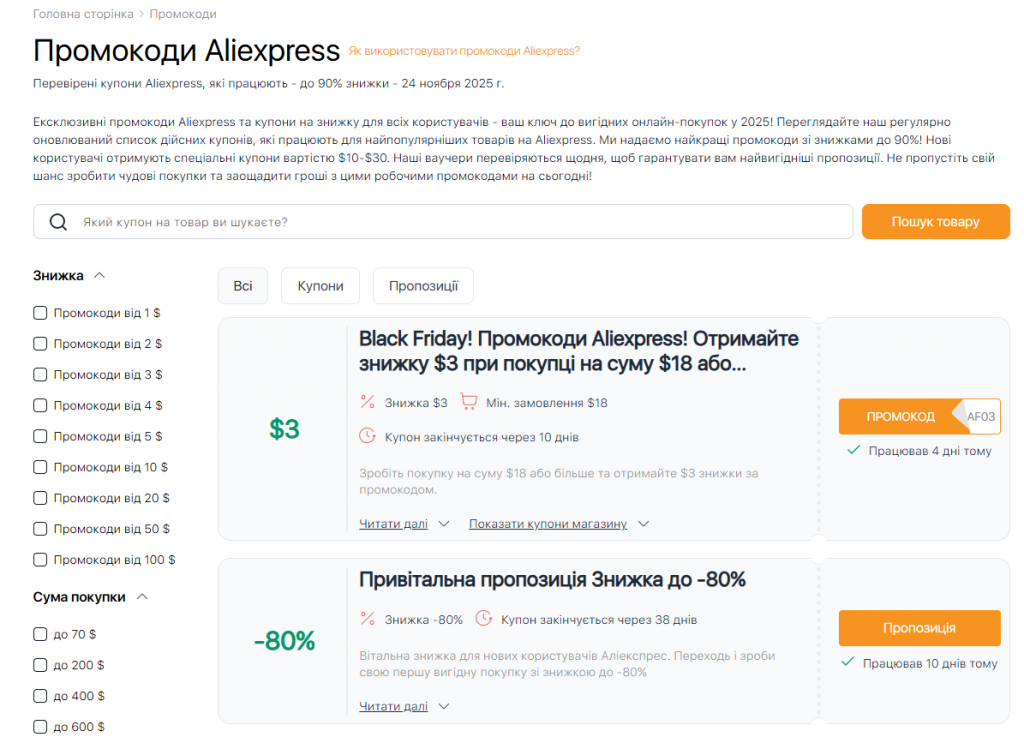Image resolution: width=1024 pixels, height=737 pixels.
Task: Click the orange 'Пропозиція' button
Action: tap(918, 628)
